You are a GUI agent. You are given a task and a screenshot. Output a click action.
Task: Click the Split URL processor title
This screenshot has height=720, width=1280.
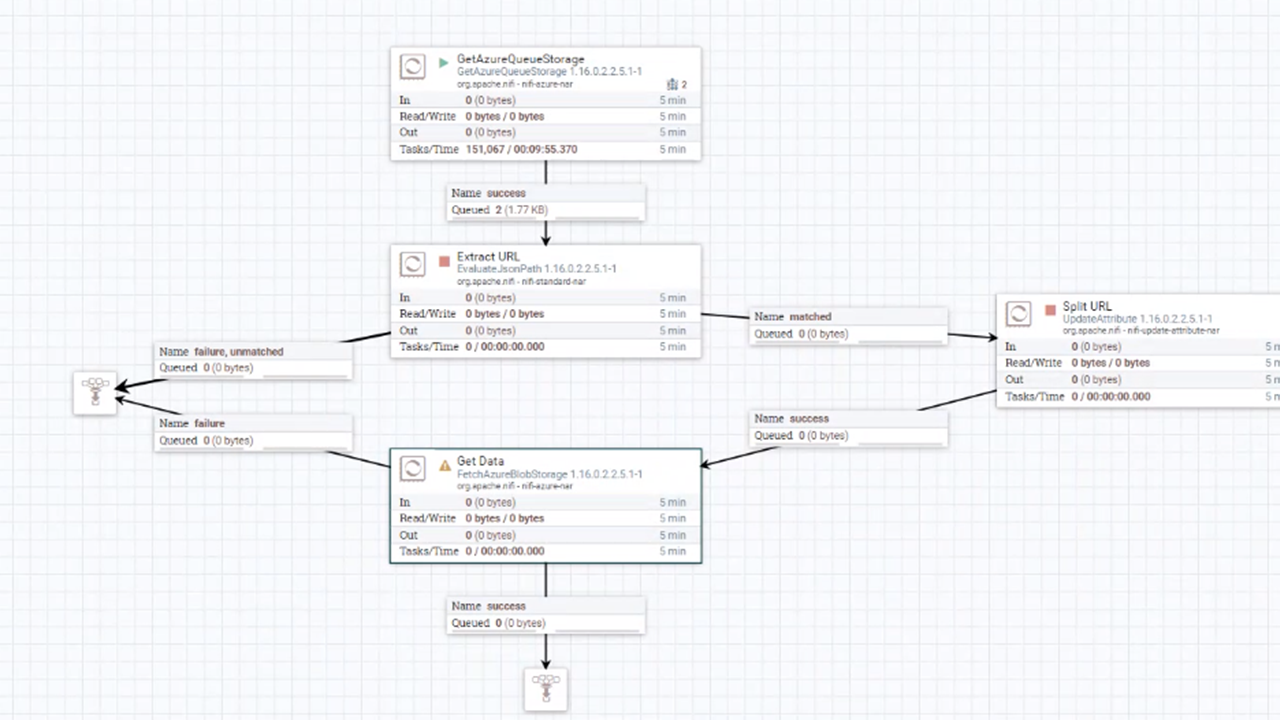[1087, 307]
